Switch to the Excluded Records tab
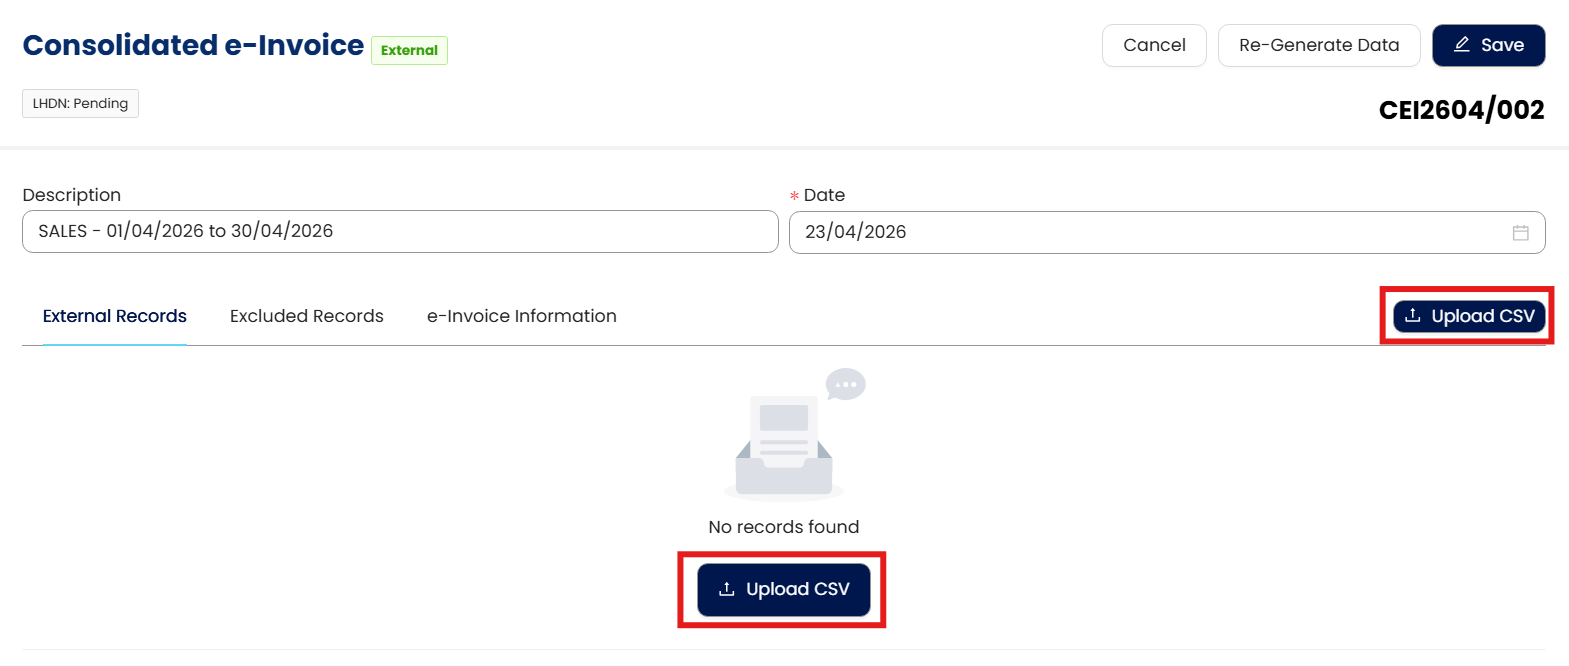The image size is (1569, 666). (306, 316)
